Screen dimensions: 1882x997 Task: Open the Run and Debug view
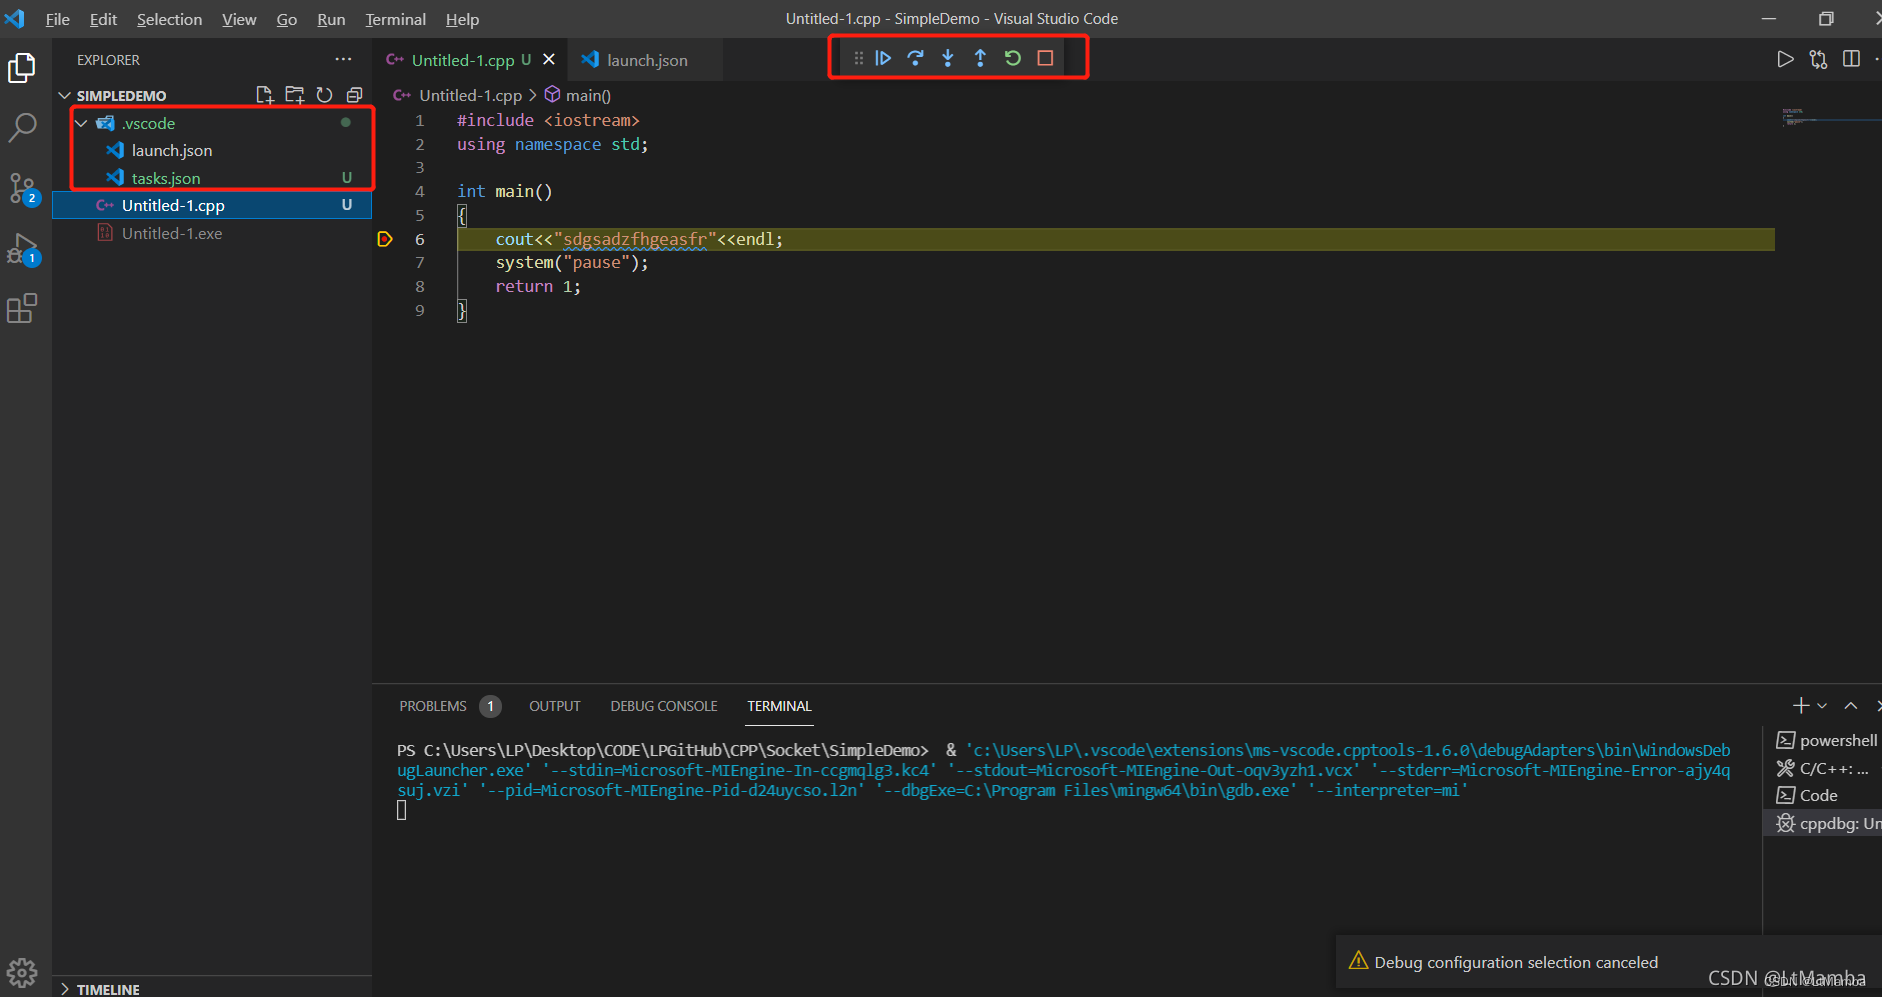coord(22,249)
